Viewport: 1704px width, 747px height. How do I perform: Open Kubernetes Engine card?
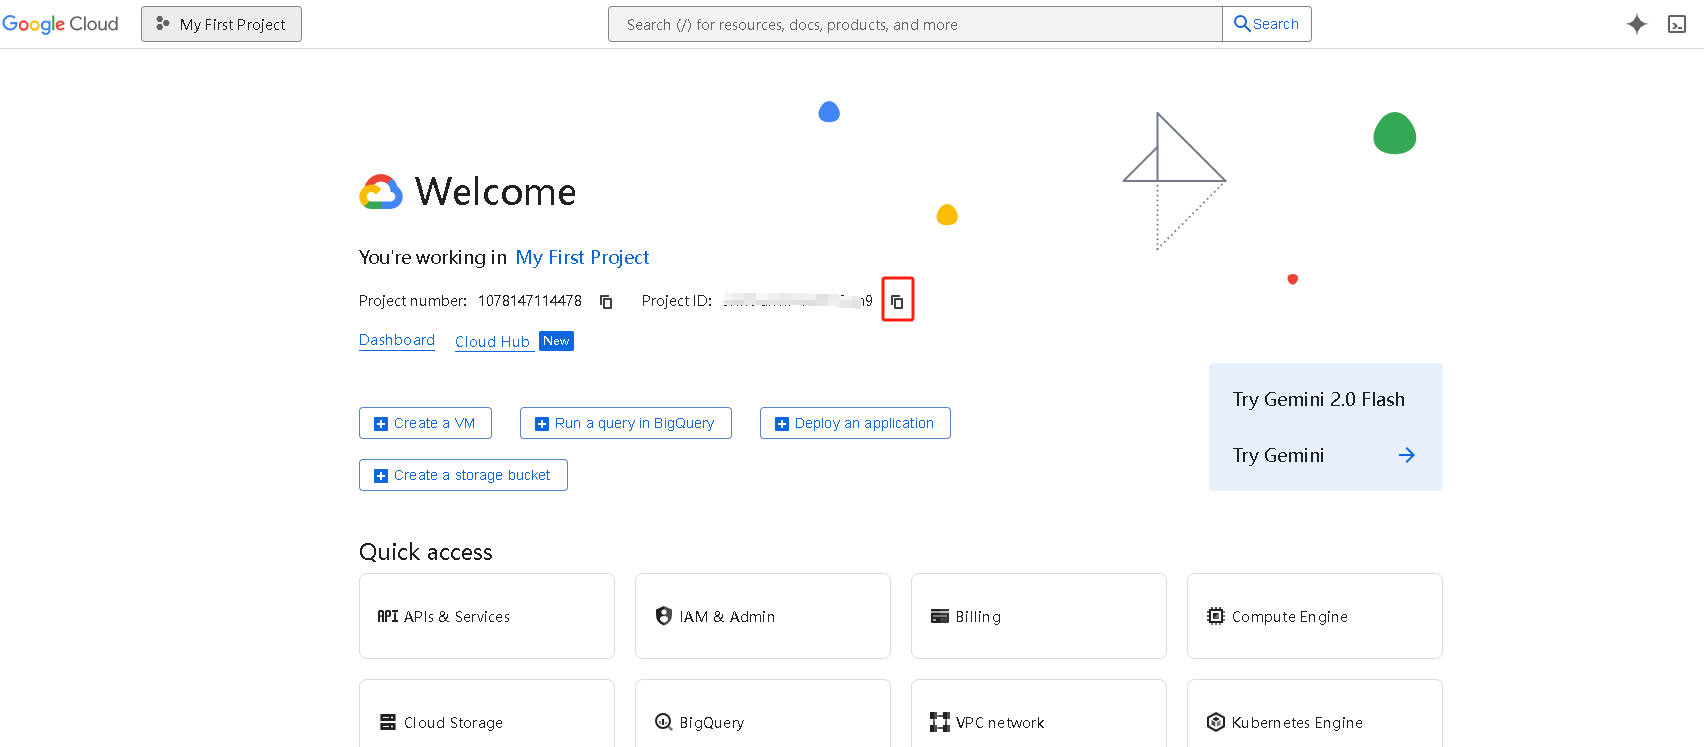point(1315,714)
